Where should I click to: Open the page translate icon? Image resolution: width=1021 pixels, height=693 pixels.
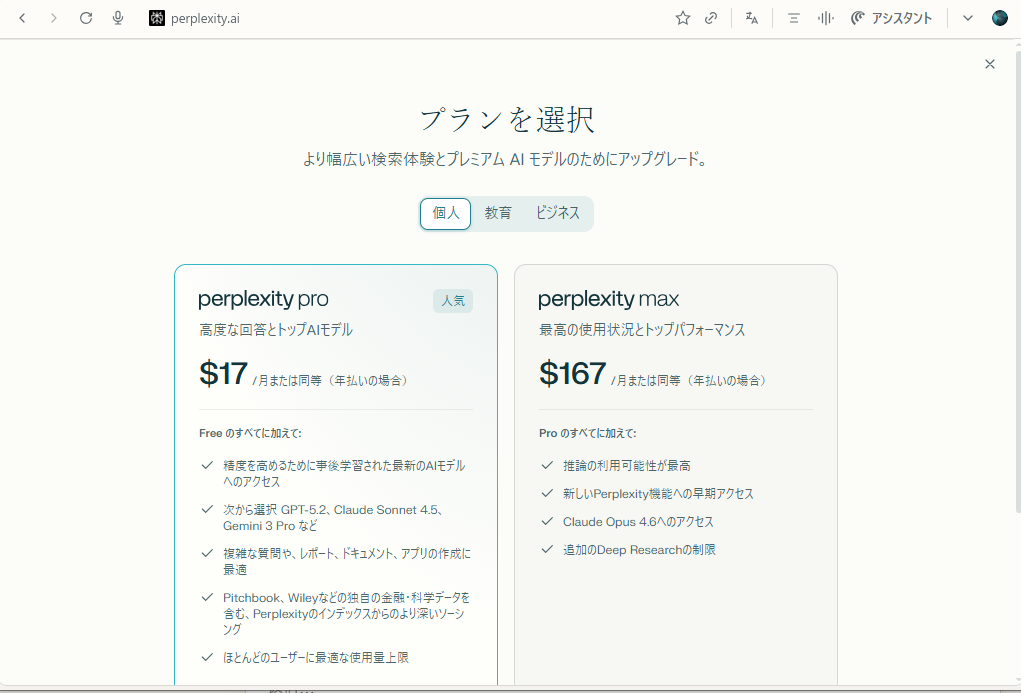[x=752, y=18]
